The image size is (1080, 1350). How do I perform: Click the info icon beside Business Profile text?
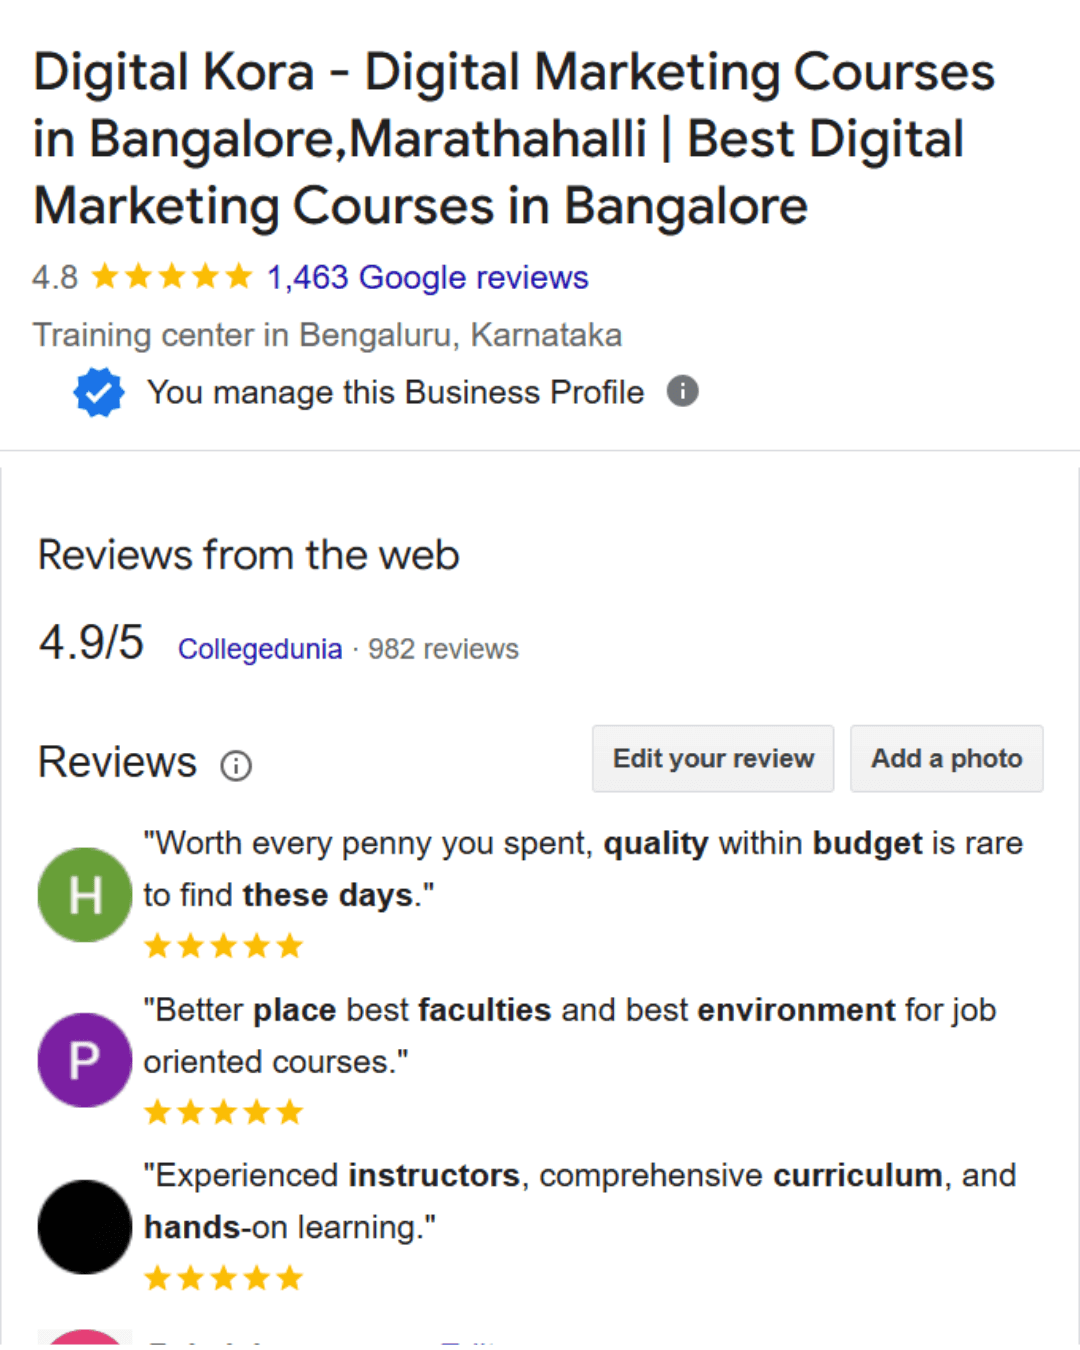(682, 391)
